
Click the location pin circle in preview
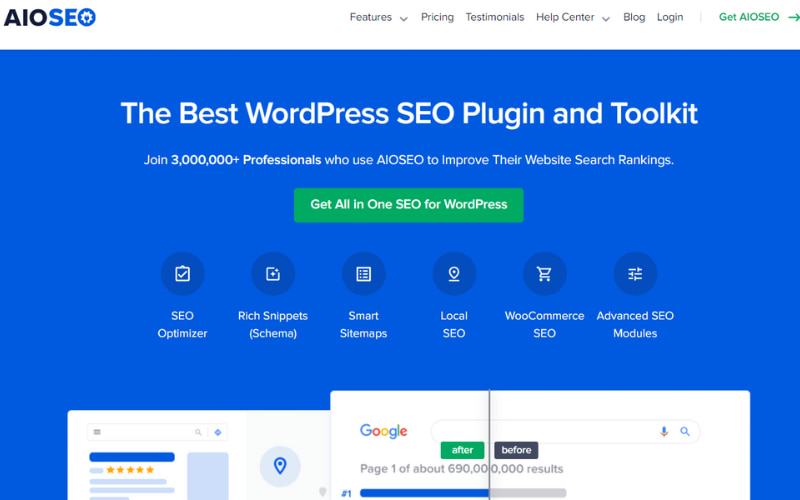click(x=280, y=466)
